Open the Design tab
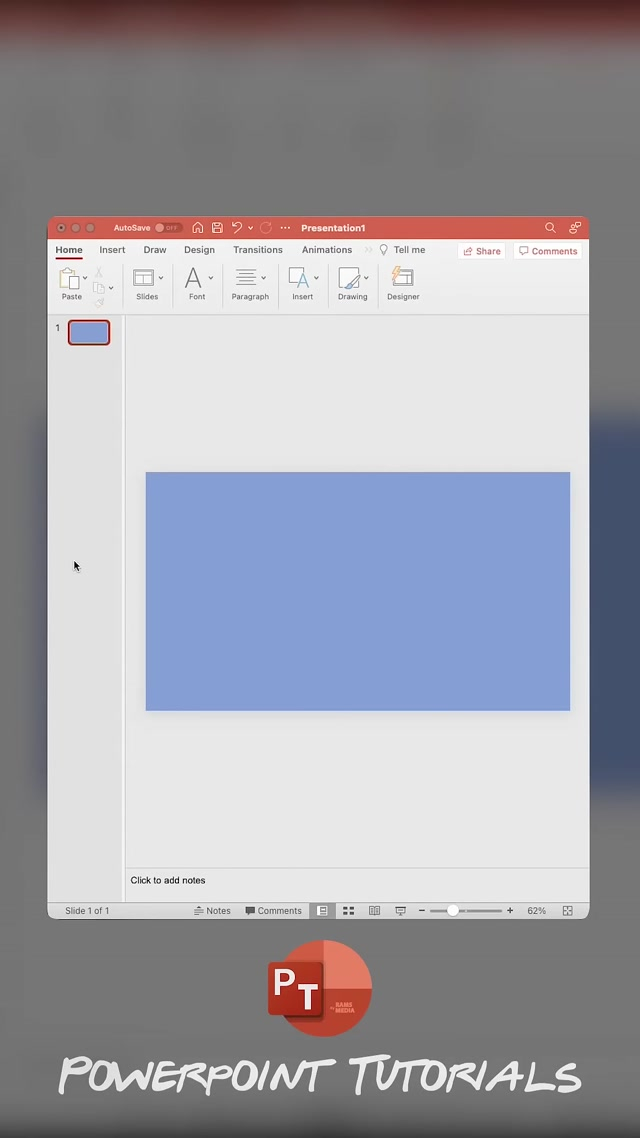640x1138 pixels. (x=199, y=250)
